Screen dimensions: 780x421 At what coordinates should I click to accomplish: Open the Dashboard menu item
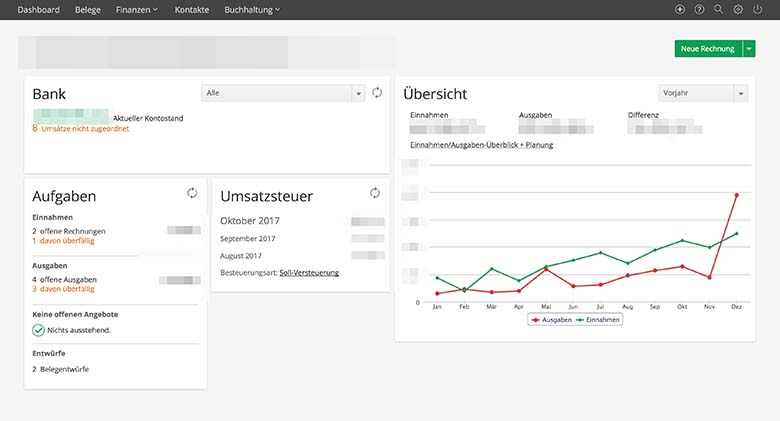point(38,9)
